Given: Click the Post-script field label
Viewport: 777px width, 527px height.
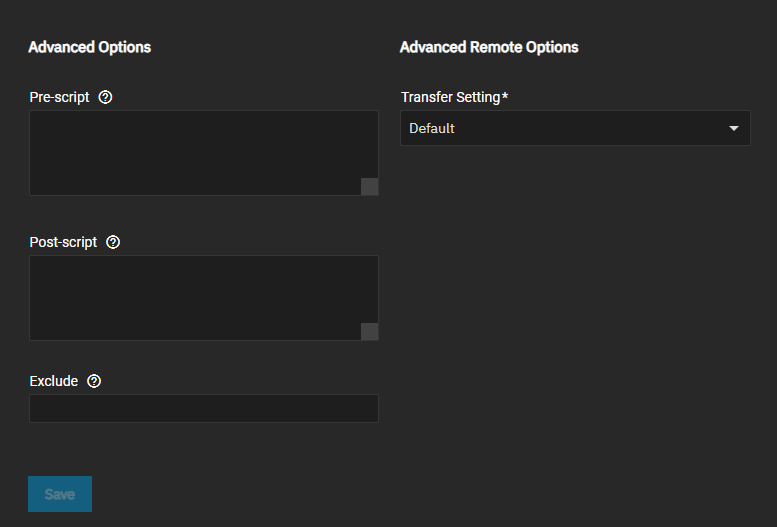Looking at the screenshot, I should point(64,242).
